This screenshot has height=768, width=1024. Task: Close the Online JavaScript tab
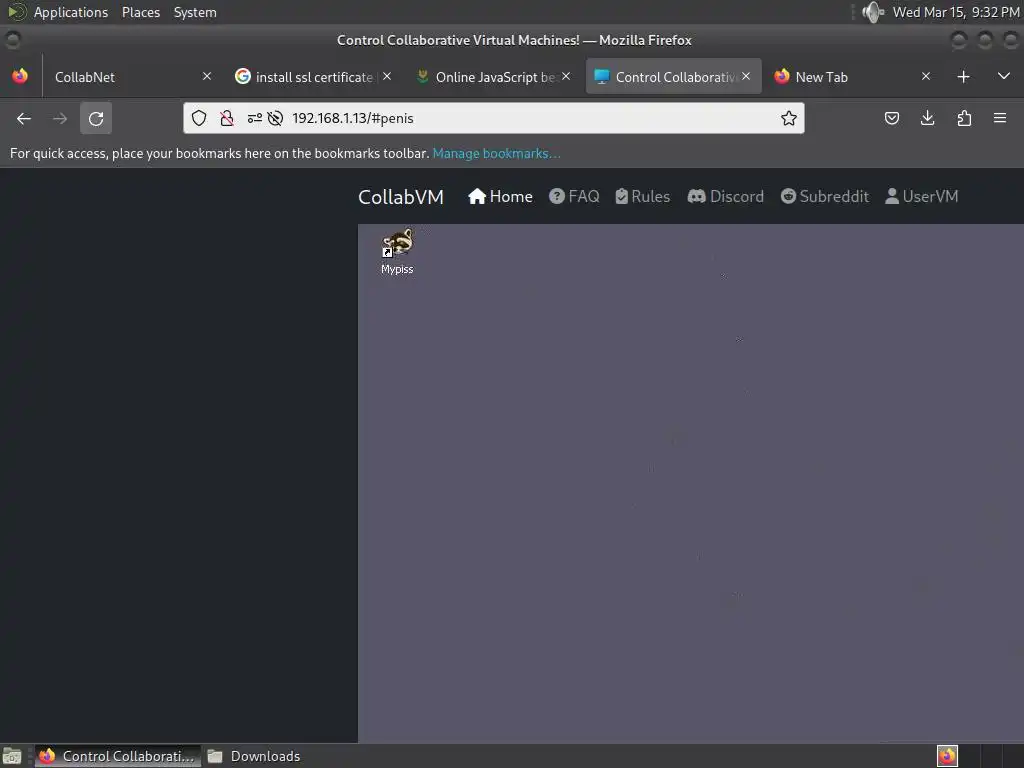(x=566, y=76)
